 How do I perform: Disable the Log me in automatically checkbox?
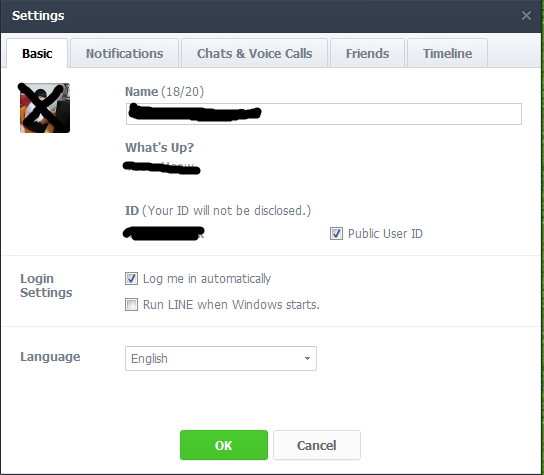(x=131, y=279)
